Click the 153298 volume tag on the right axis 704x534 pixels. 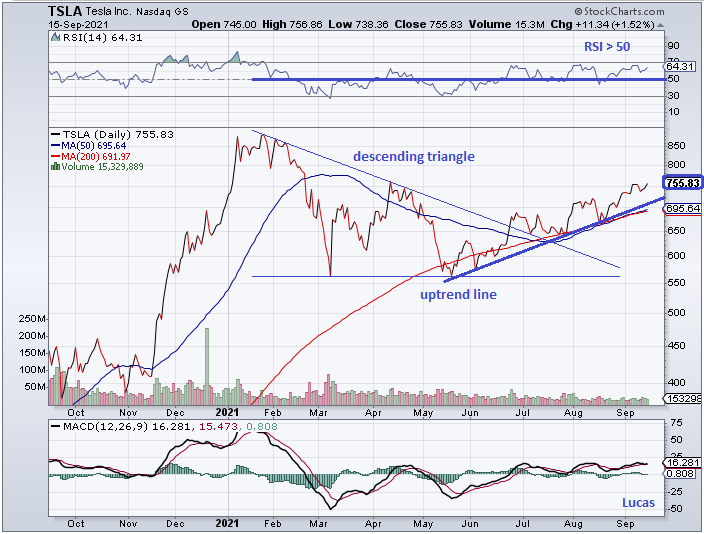point(682,398)
